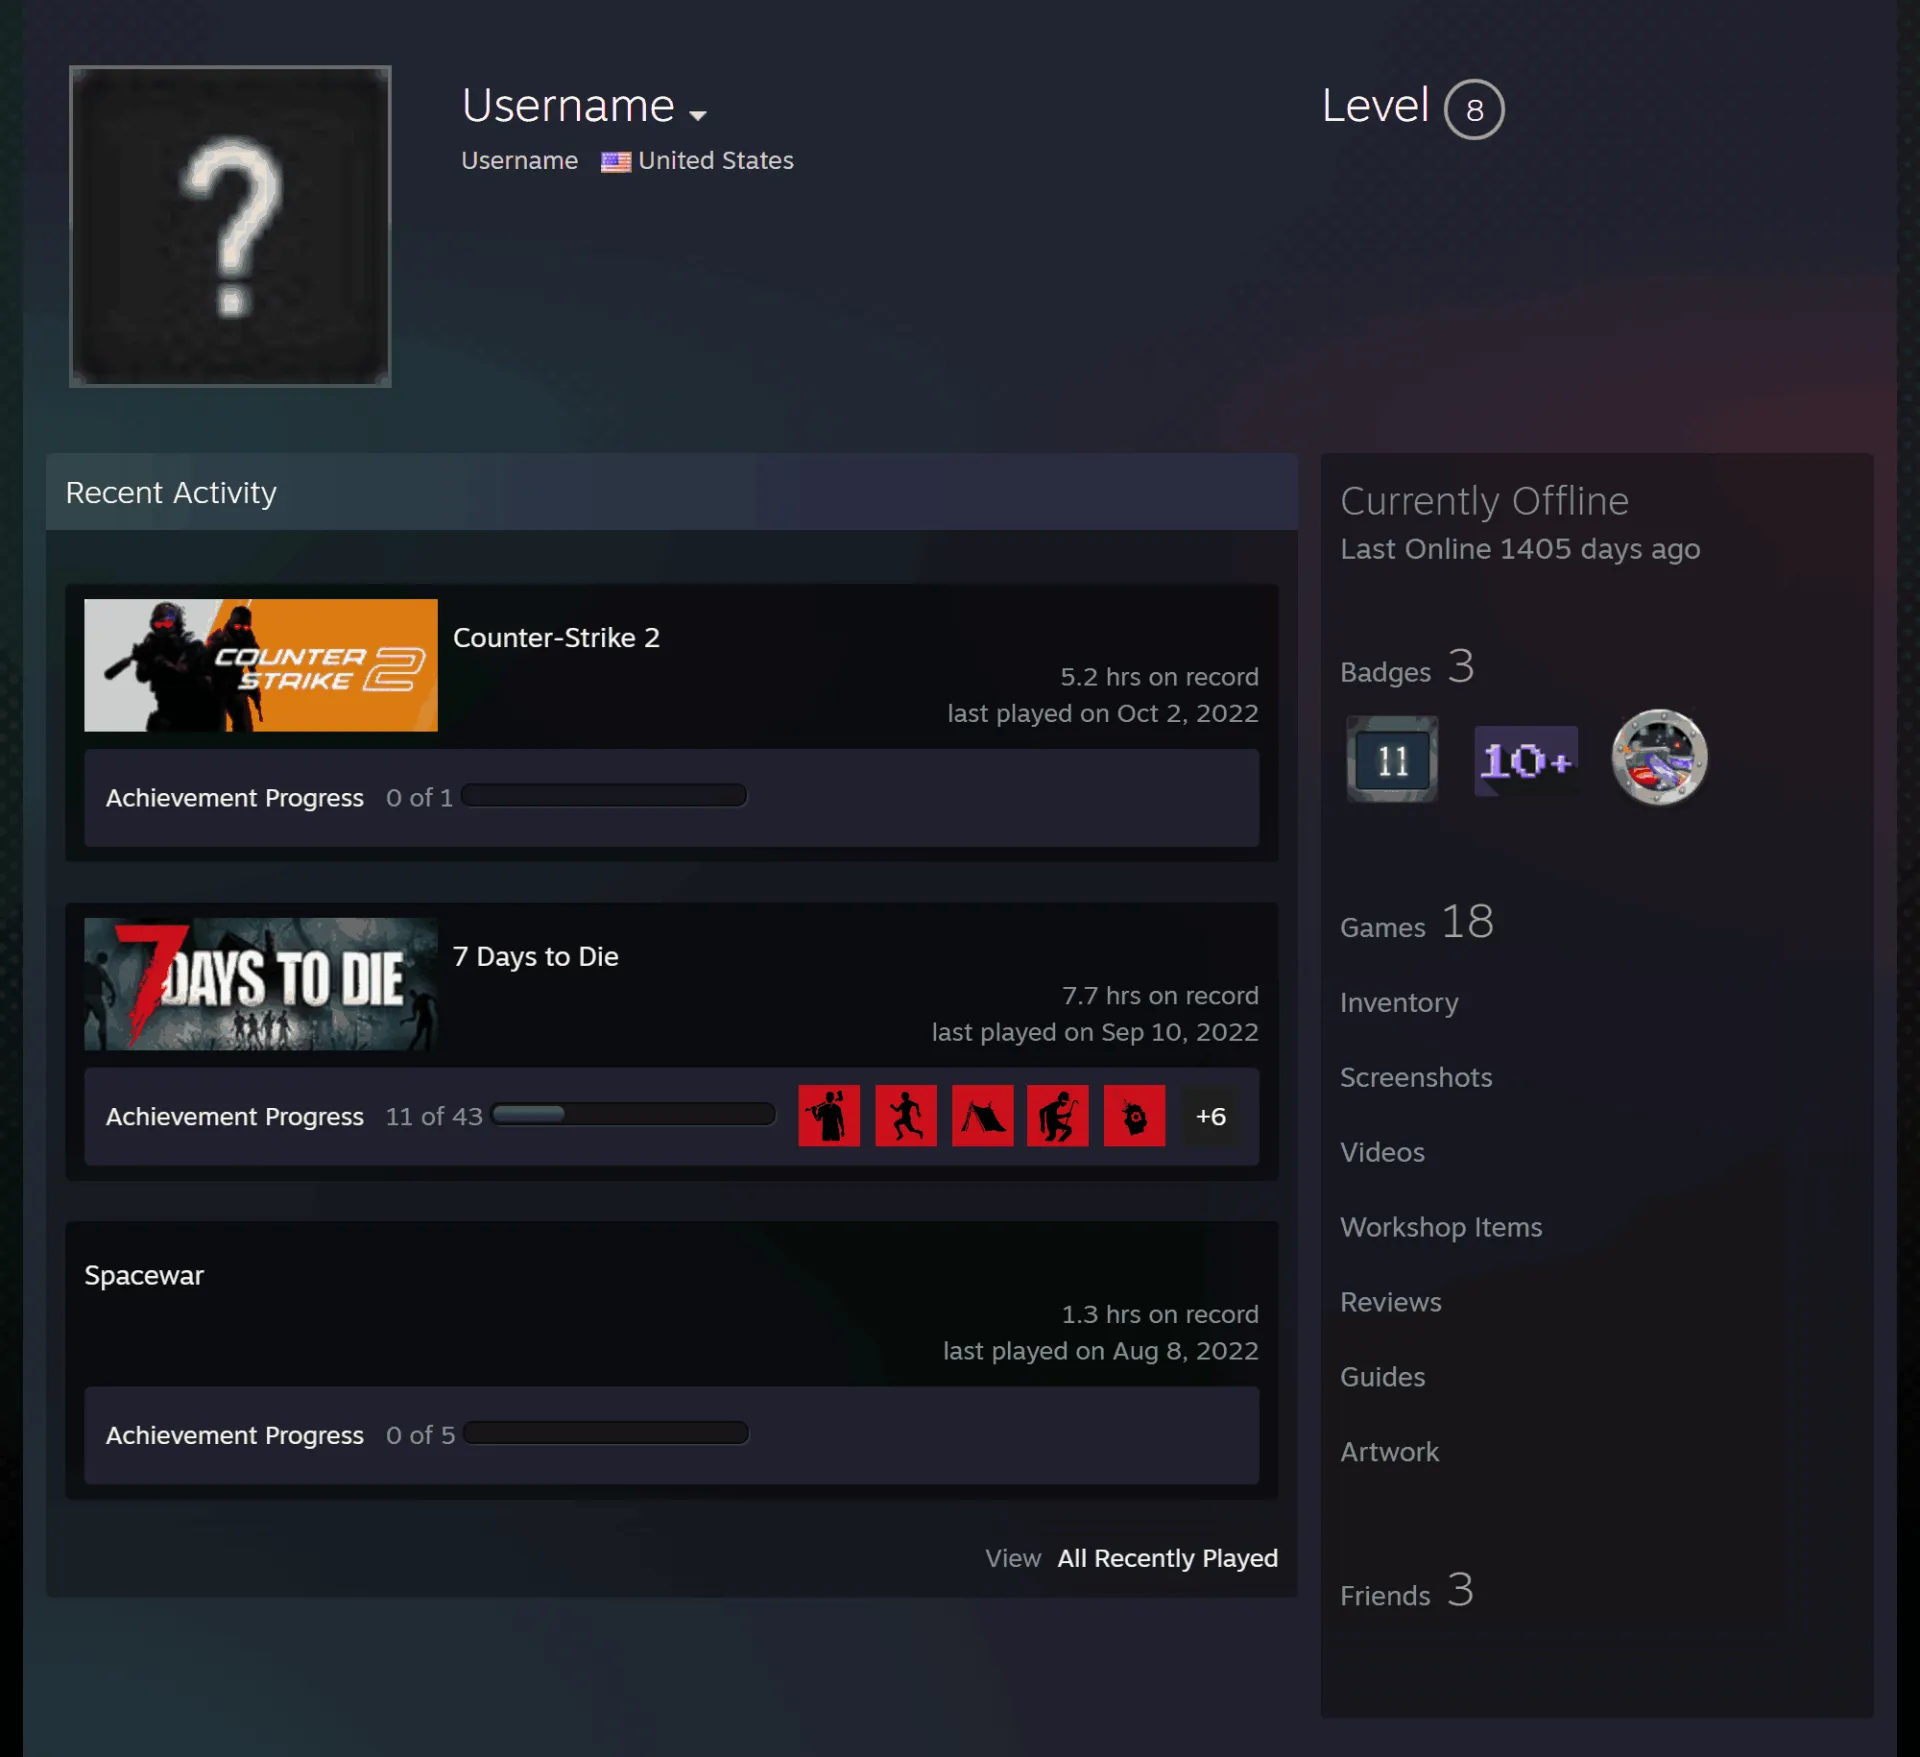Click the 10+ game collector badge
The width and height of the screenshot is (1920, 1757).
[x=1526, y=761]
